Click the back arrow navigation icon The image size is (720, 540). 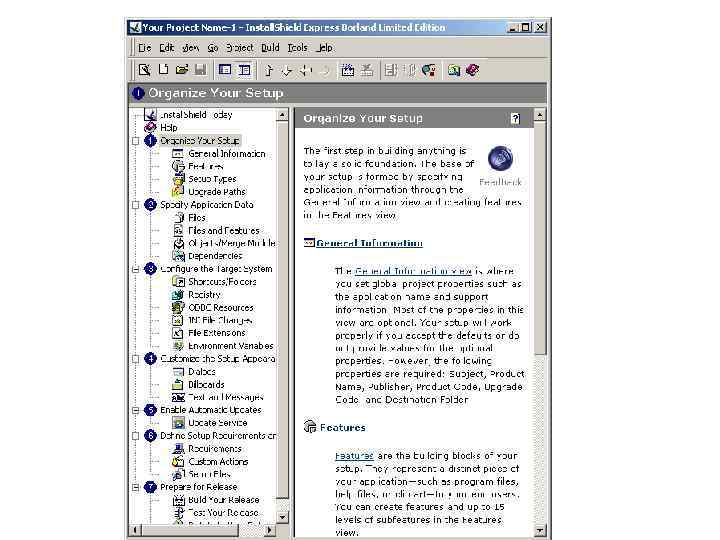306,70
